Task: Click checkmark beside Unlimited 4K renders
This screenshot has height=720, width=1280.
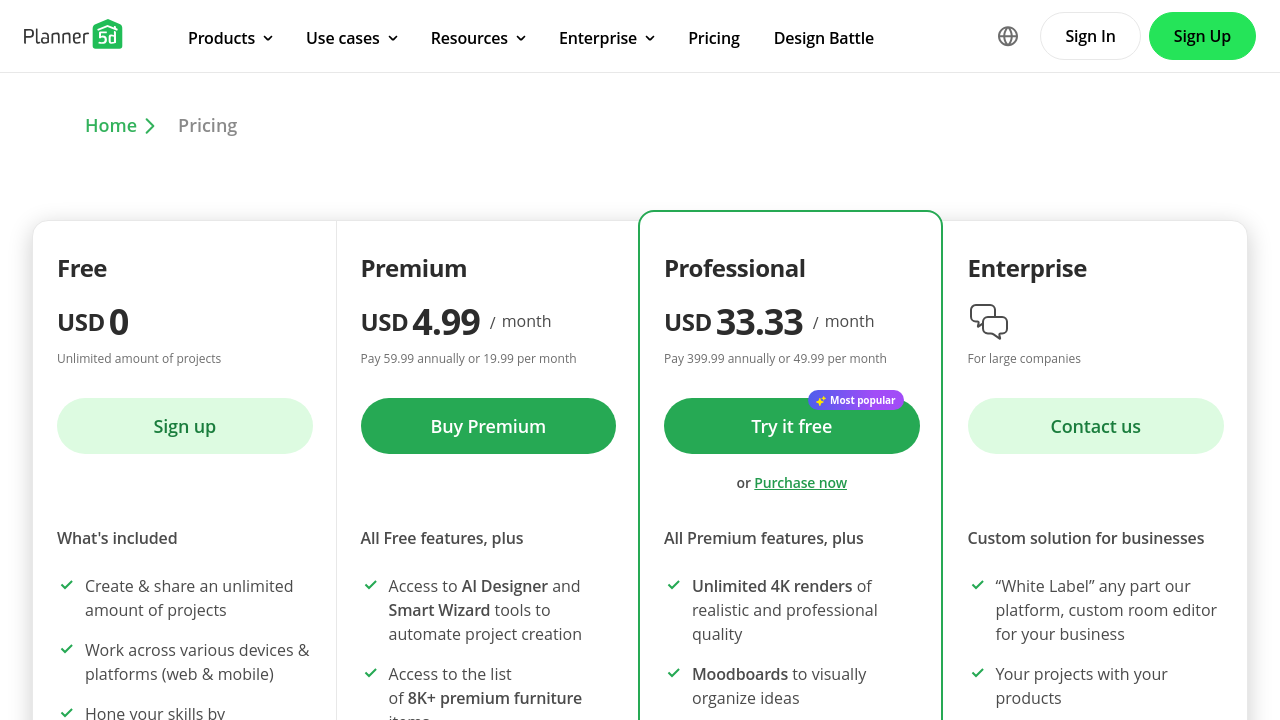Action: 673,585
